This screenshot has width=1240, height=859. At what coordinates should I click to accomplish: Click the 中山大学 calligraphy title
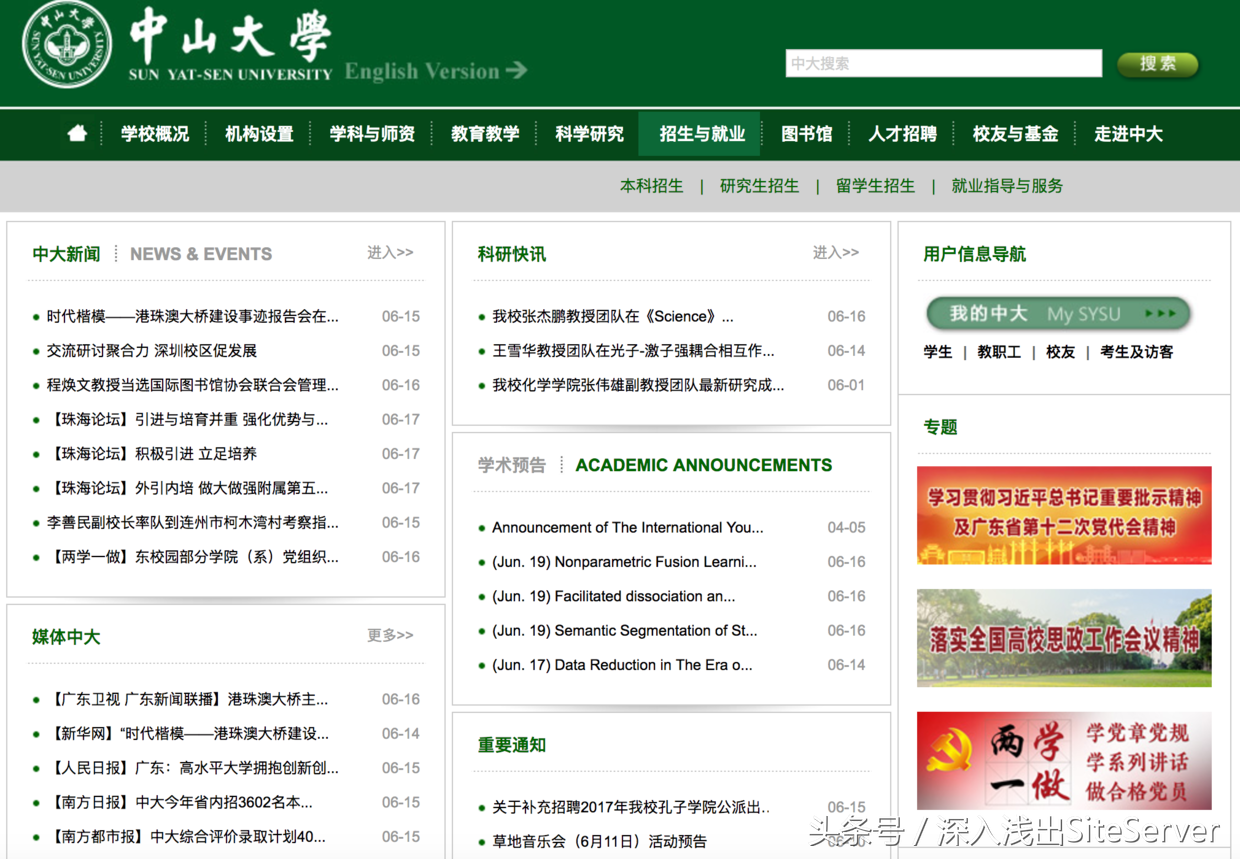[x=229, y=37]
